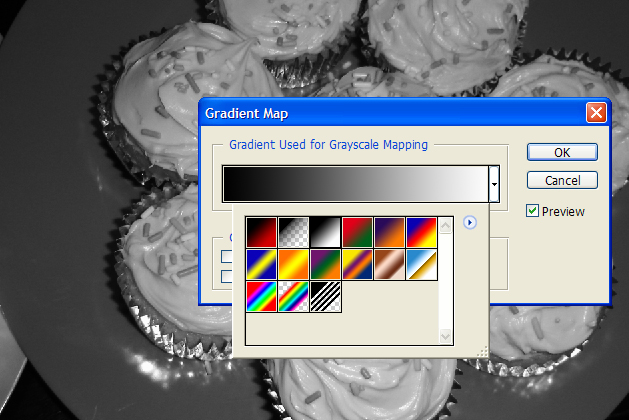Viewport: 629px width, 420px height.
Task: Cancel the Gradient Map dialog
Action: (562, 181)
